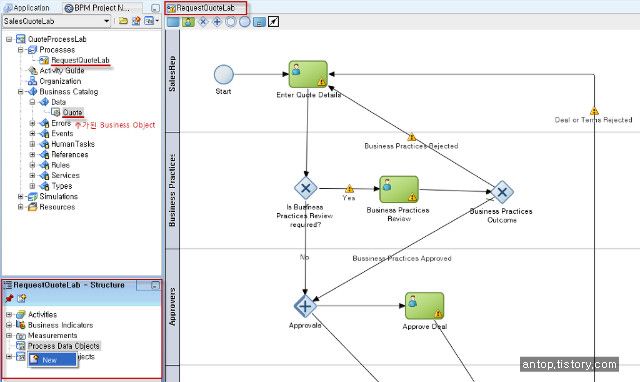The width and height of the screenshot is (640, 382).
Task: Select the Activity Guide item
Action: point(62,71)
